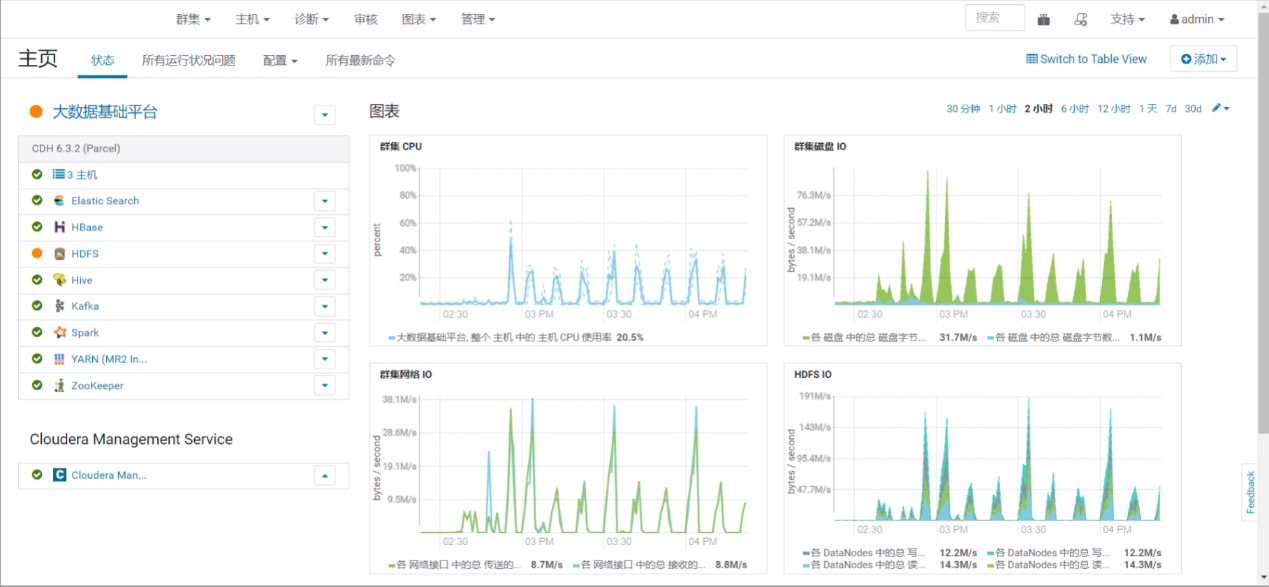Click the 添加 button
Viewport: 1269px width, 587px height.
[x=1203, y=59]
